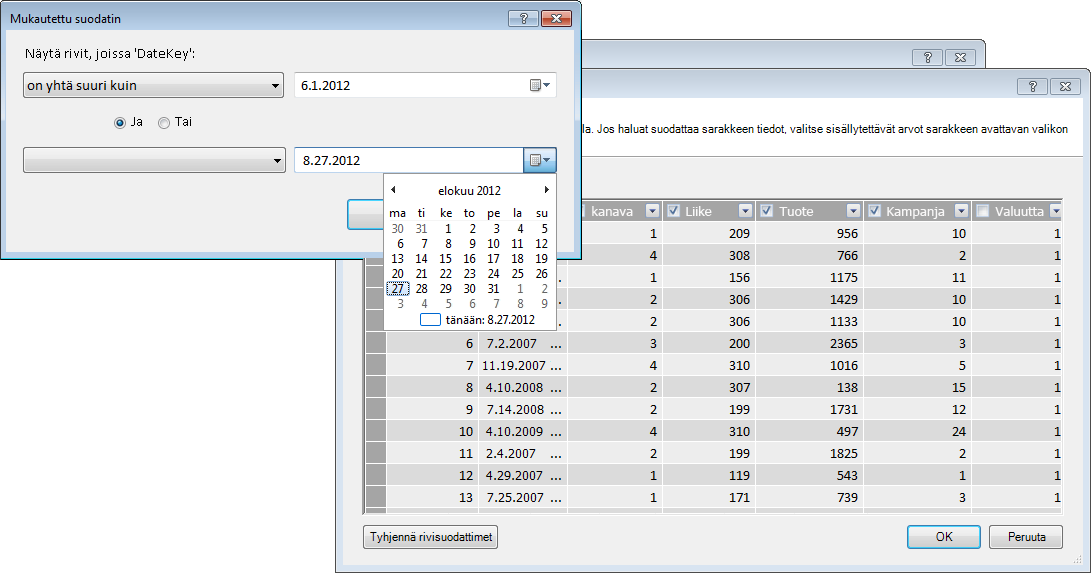Uncheck the Liike column checkbox
Viewport: 1091px width, 574px height.
[674, 211]
